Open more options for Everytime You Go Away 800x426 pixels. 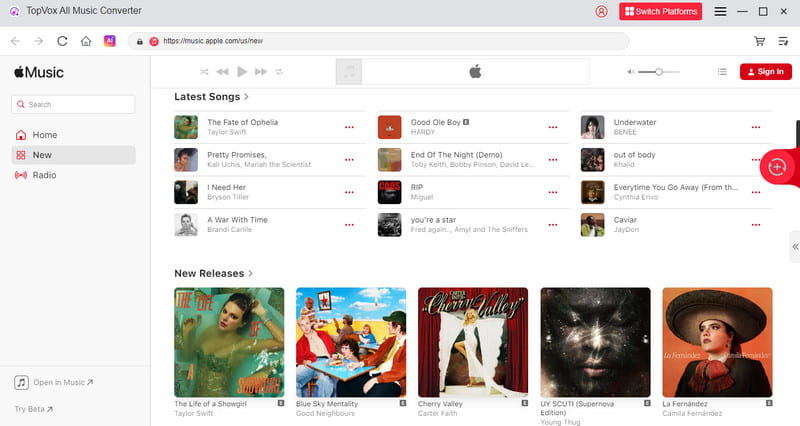(x=756, y=192)
